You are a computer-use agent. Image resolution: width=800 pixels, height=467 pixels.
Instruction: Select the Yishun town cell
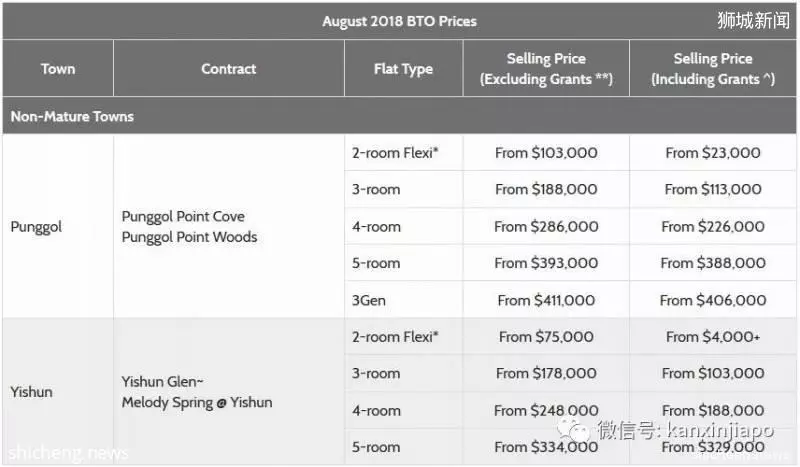58,391
